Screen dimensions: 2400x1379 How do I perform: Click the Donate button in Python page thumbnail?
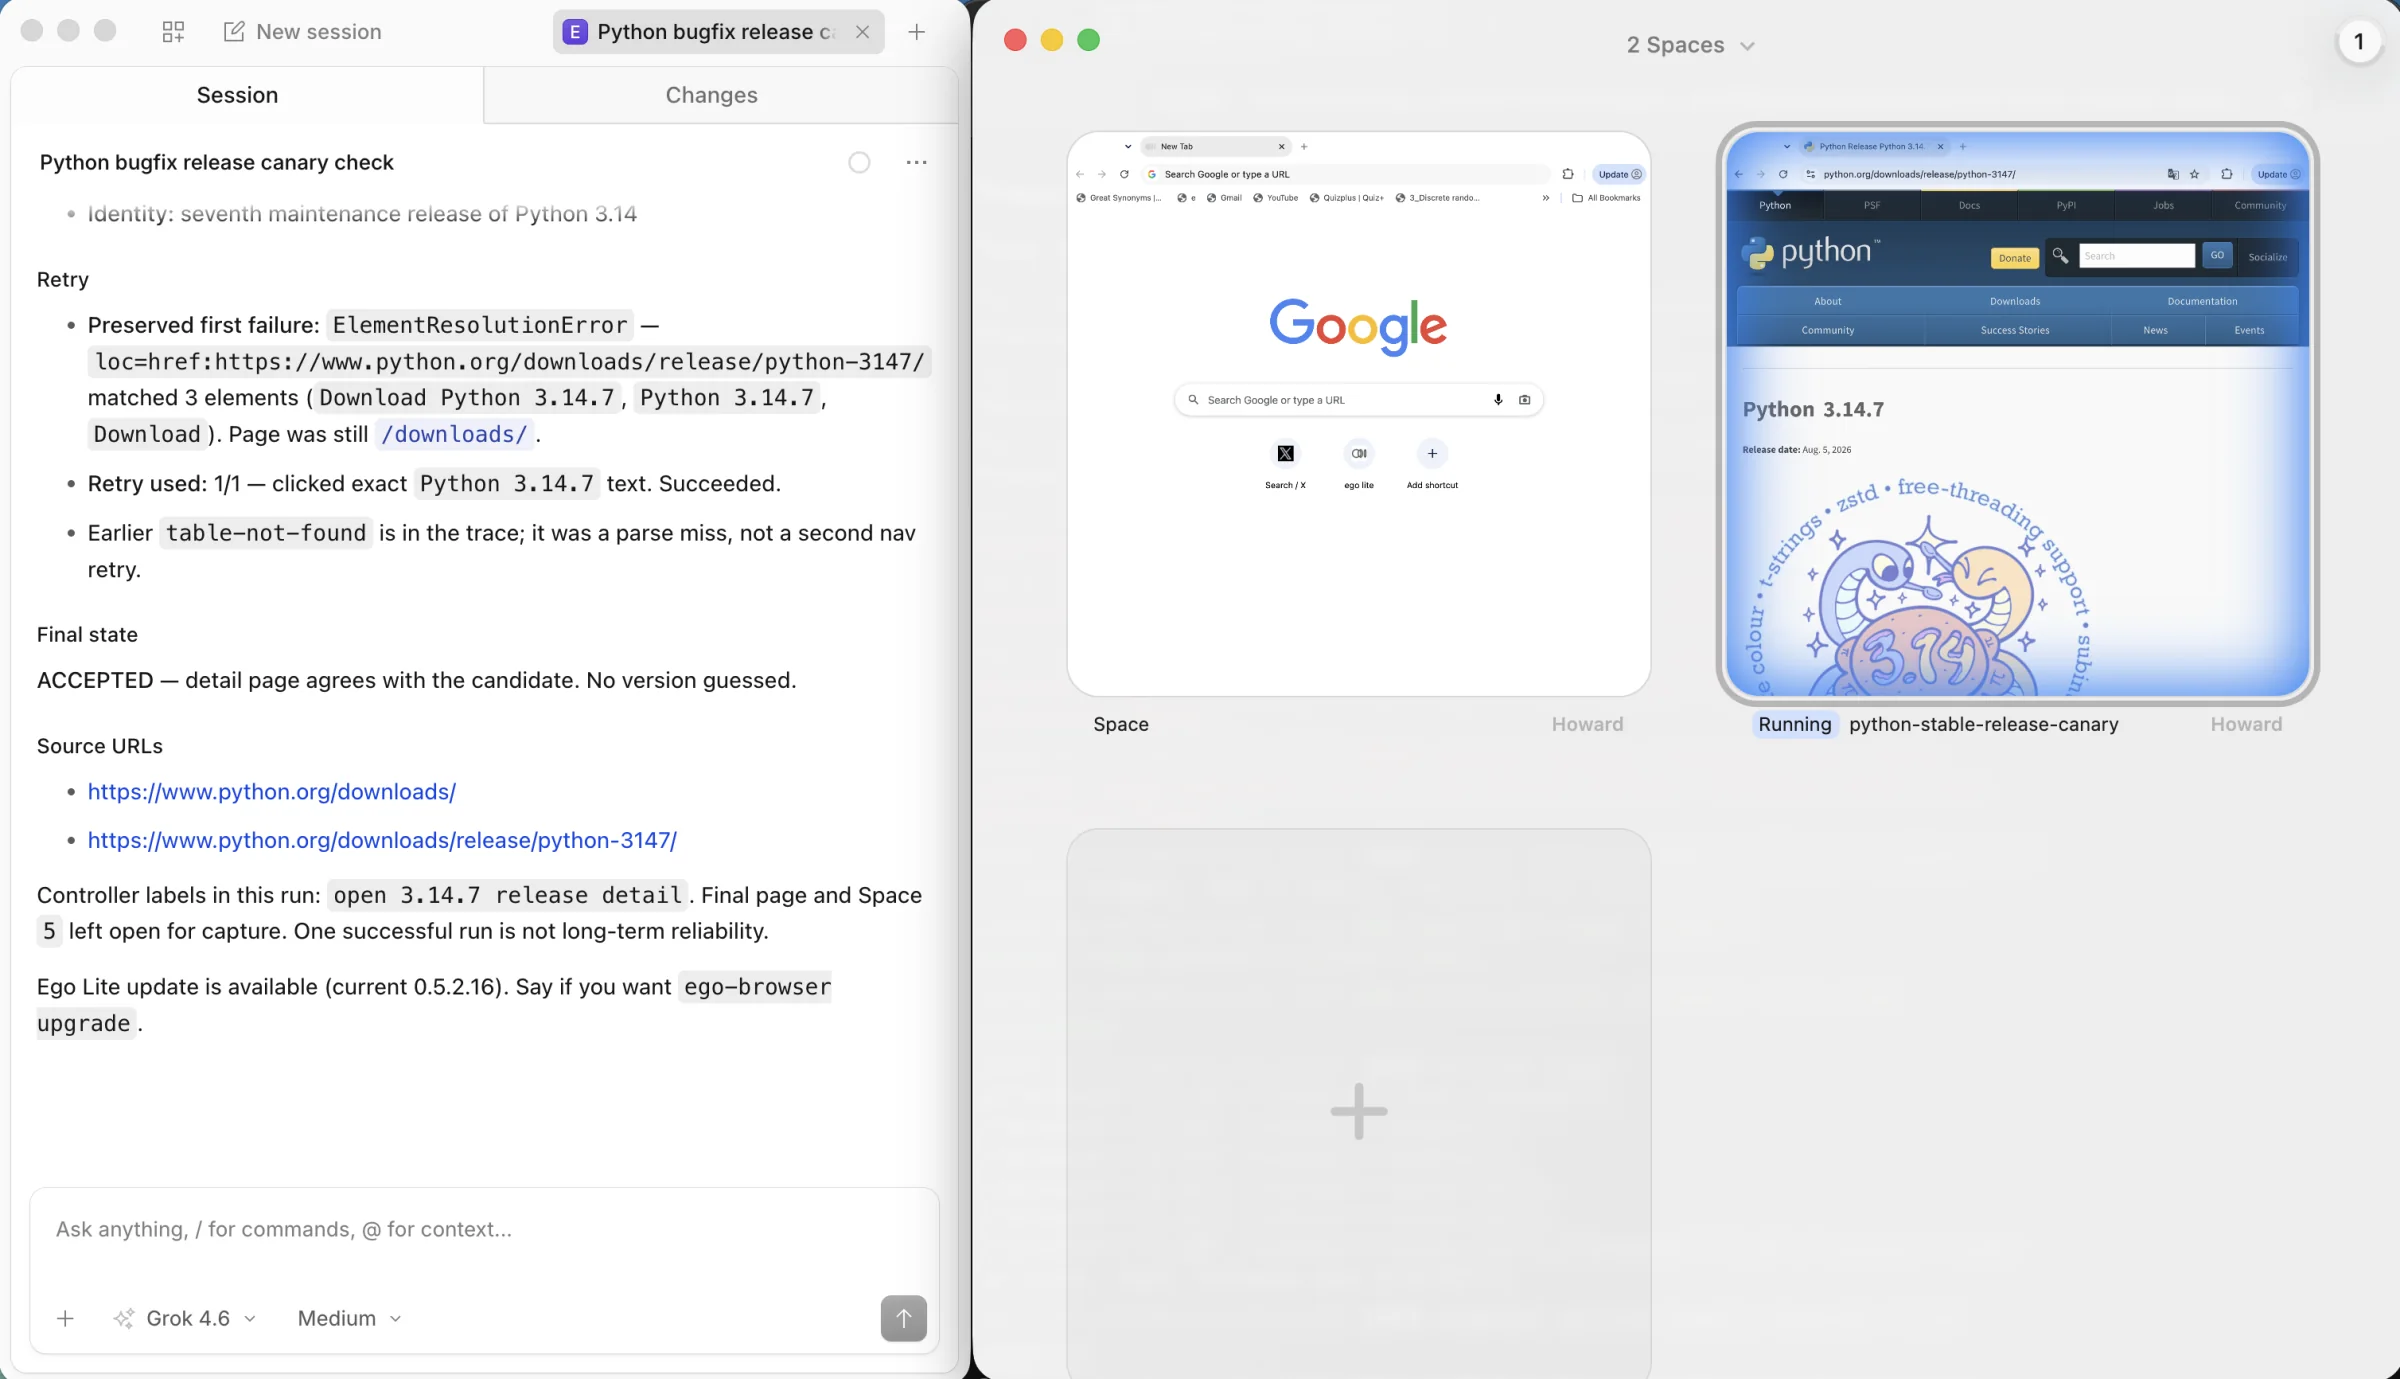(x=2014, y=258)
